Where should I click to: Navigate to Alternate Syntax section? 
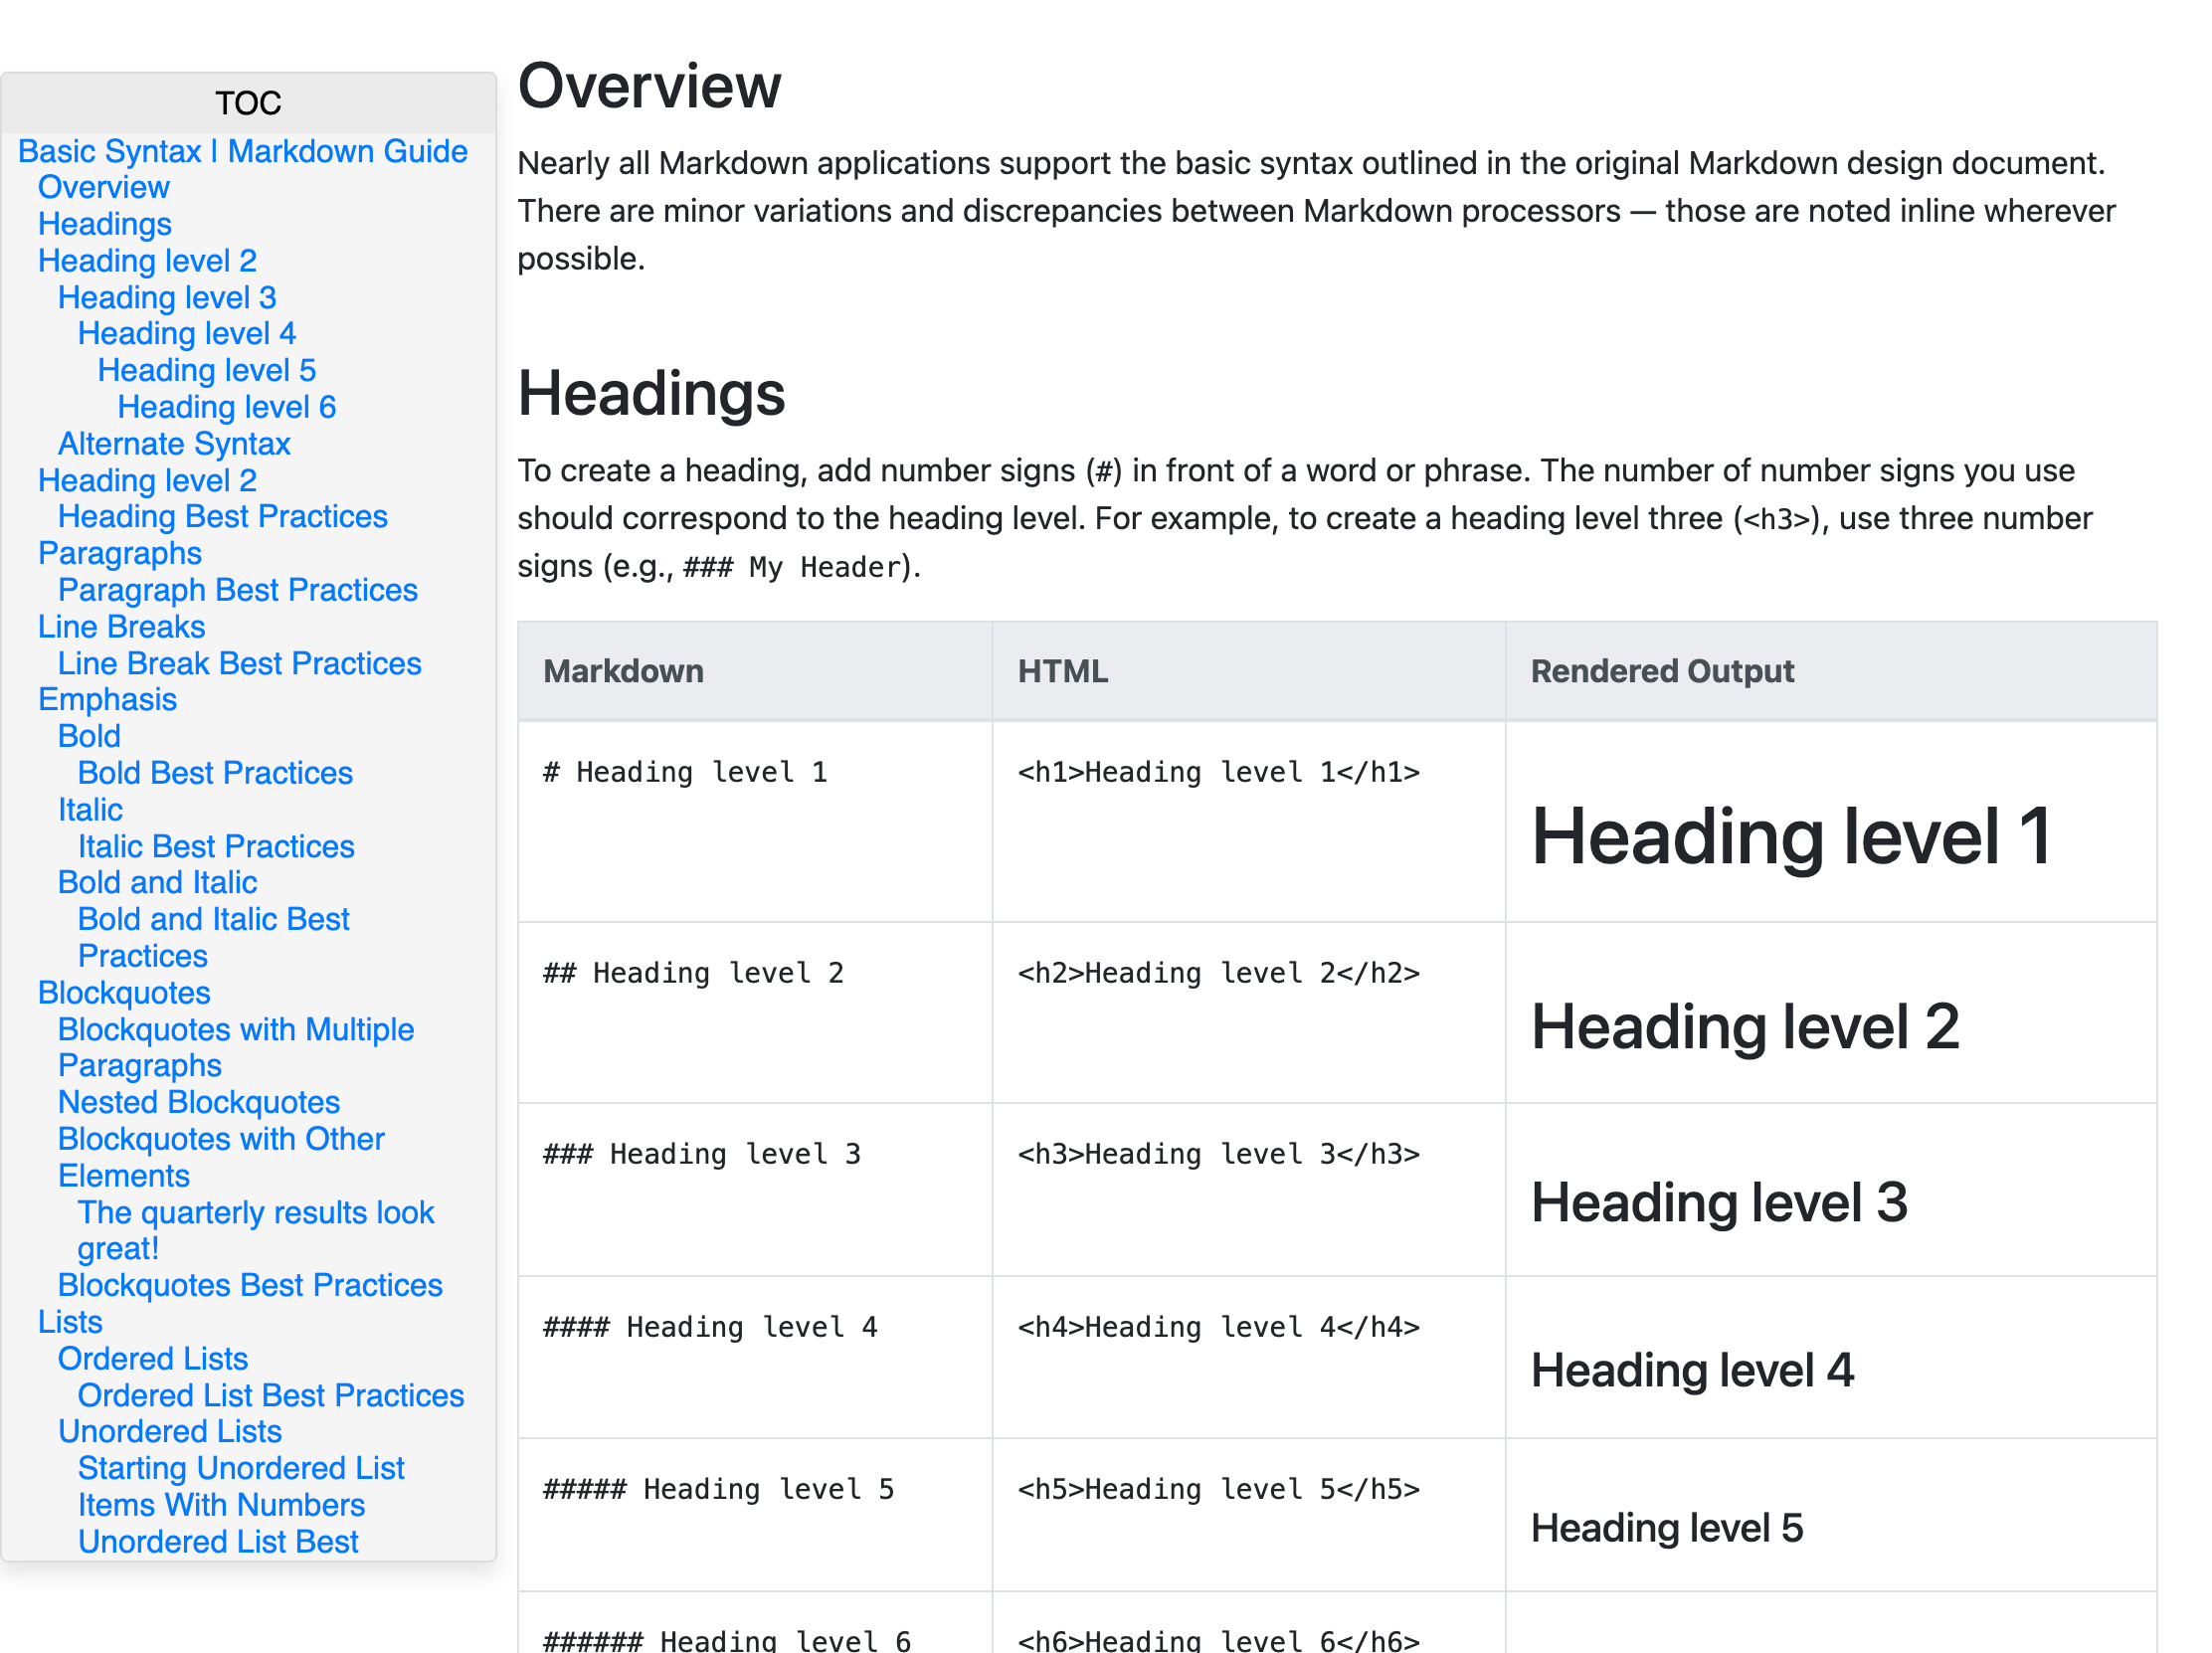click(173, 444)
